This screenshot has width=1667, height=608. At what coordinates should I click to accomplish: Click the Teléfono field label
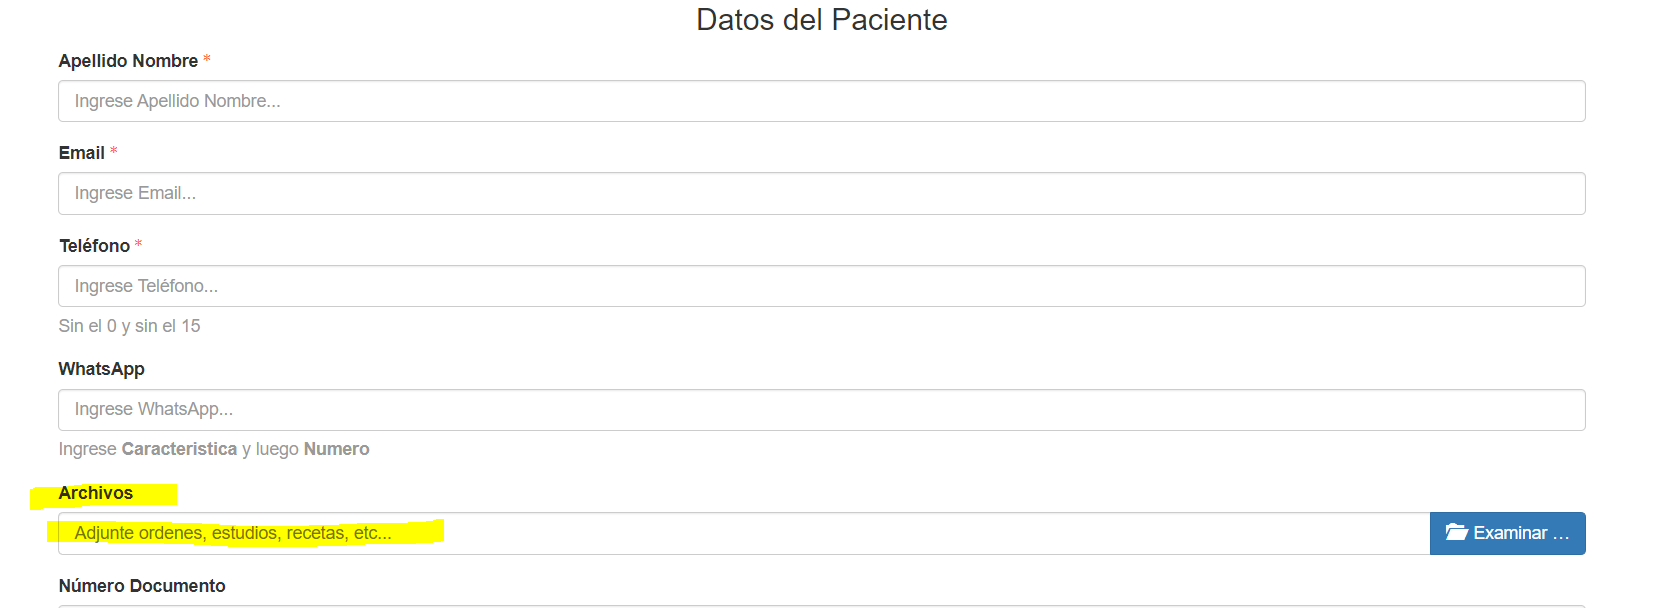94,246
